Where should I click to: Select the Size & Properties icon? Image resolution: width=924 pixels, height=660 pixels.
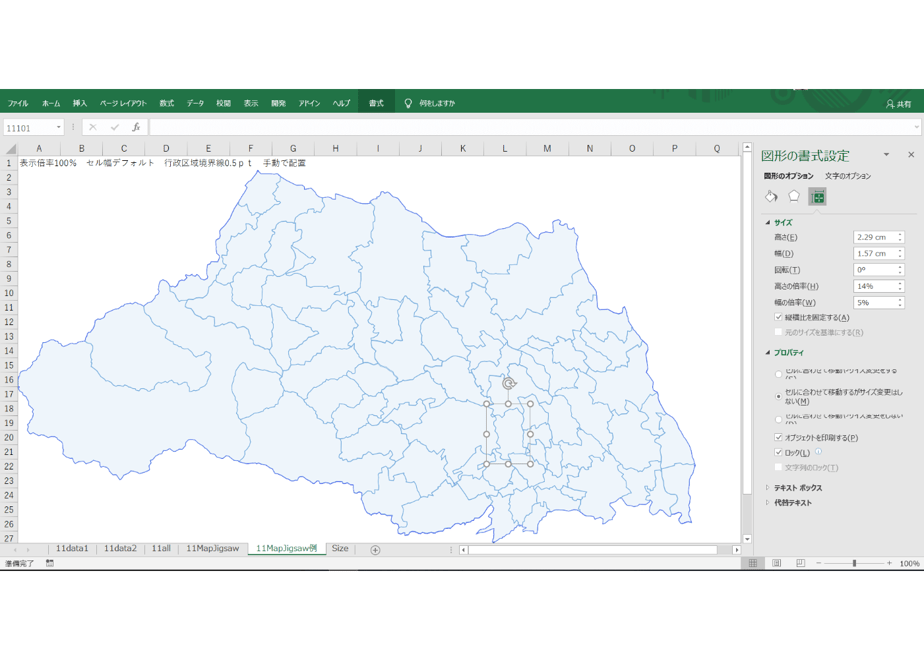(x=817, y=197)
